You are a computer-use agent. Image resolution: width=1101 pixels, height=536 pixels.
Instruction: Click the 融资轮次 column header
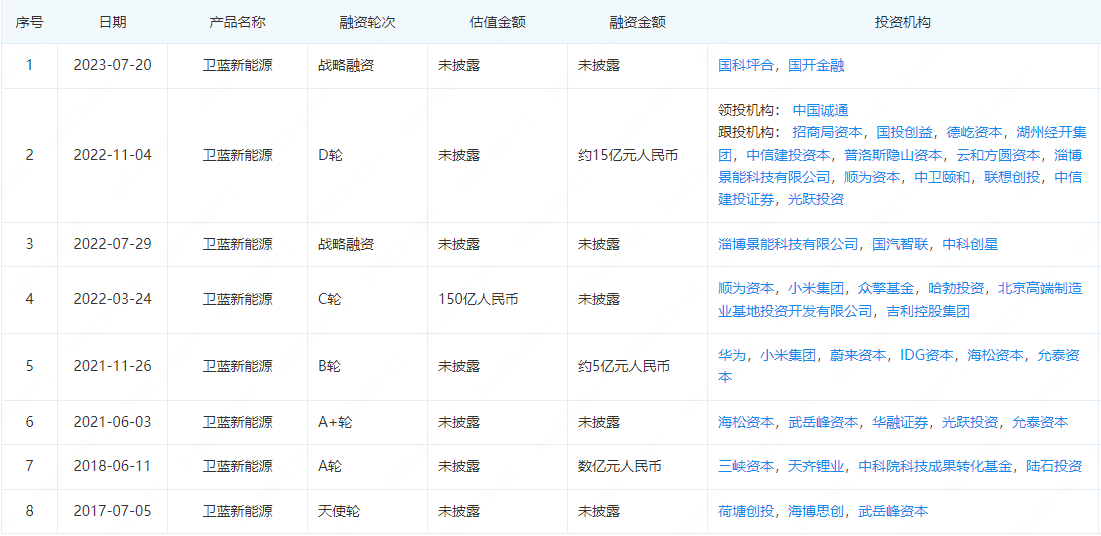[x=367, y=22]
